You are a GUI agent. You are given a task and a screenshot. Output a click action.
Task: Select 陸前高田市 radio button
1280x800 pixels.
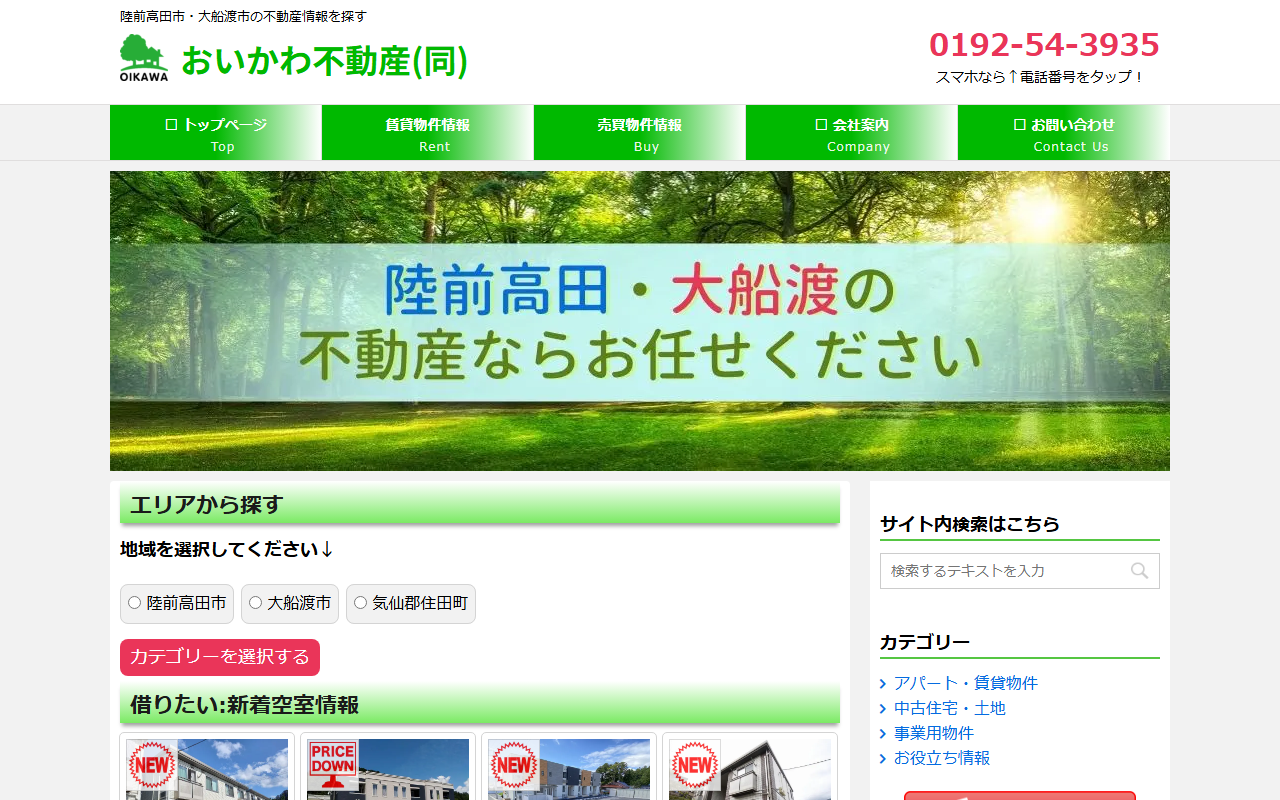(x=134, y=603)
